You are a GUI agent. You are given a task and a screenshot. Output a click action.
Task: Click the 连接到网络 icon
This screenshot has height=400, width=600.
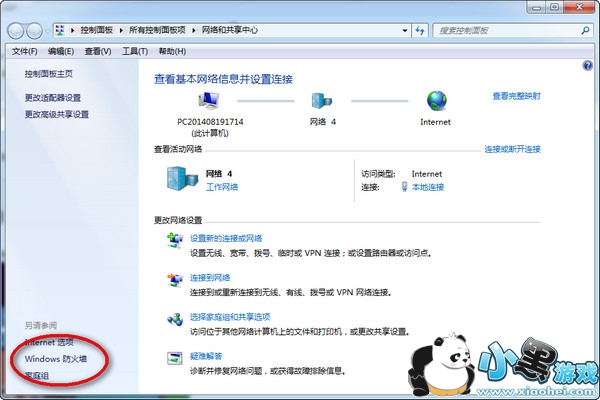point(174,280)
